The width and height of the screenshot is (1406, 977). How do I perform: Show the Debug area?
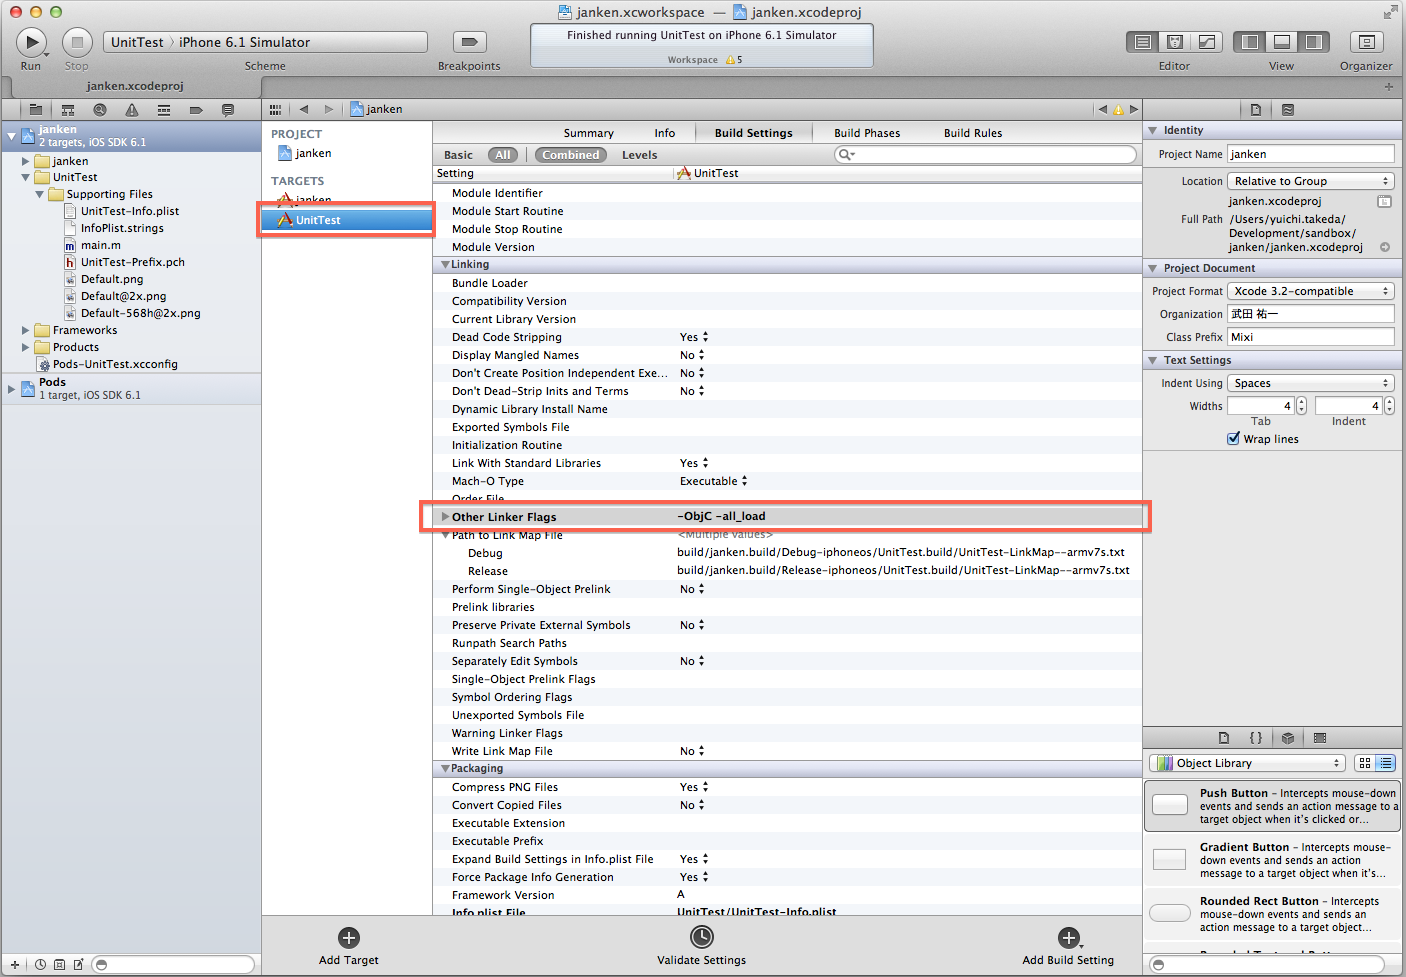pos(1281,42)
